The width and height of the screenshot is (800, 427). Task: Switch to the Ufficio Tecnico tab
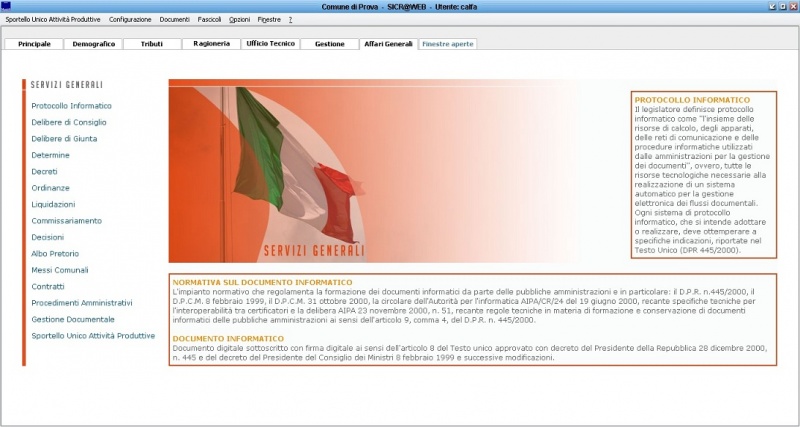(270, 44)
